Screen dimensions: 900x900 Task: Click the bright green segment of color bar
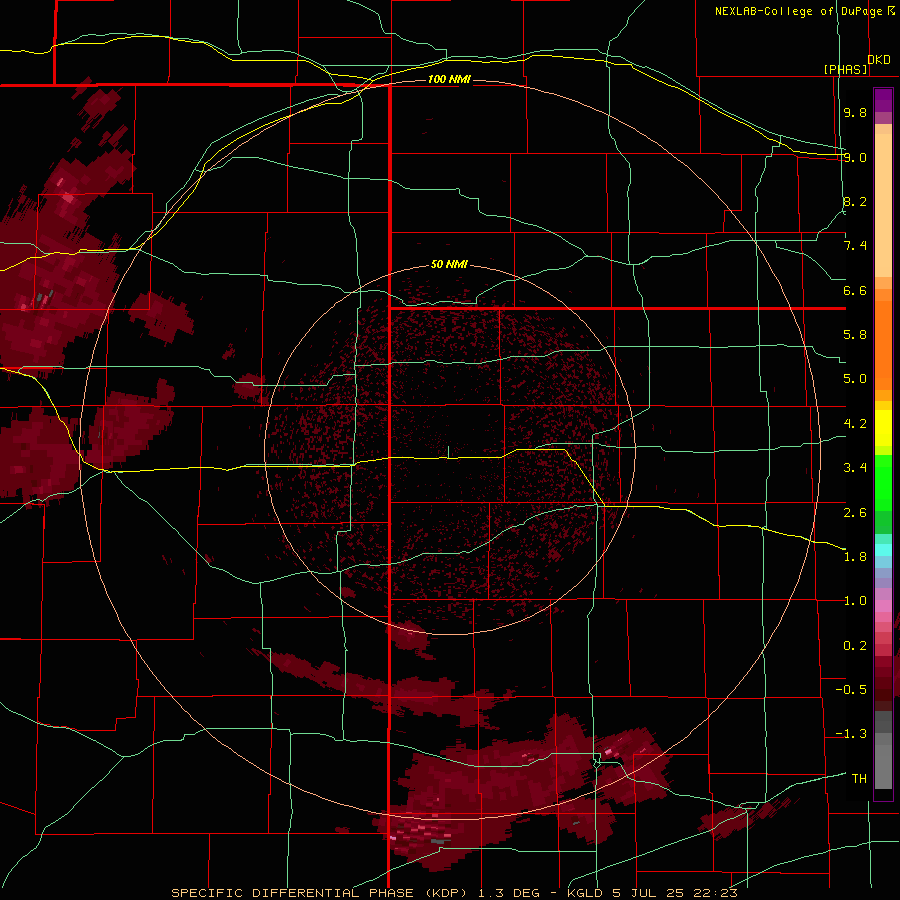883,483
